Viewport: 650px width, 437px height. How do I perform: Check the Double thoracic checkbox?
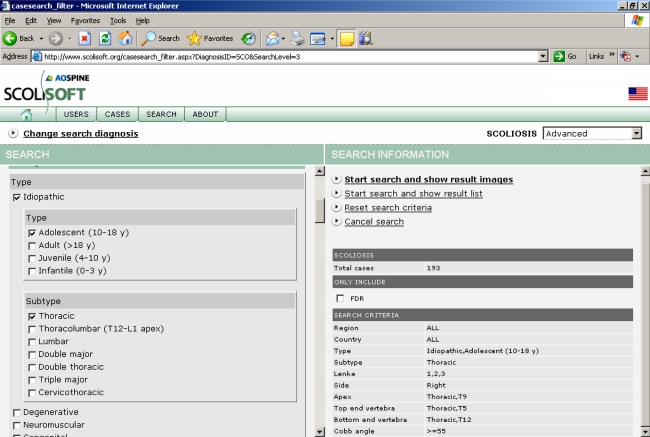[x=32, y=368]
